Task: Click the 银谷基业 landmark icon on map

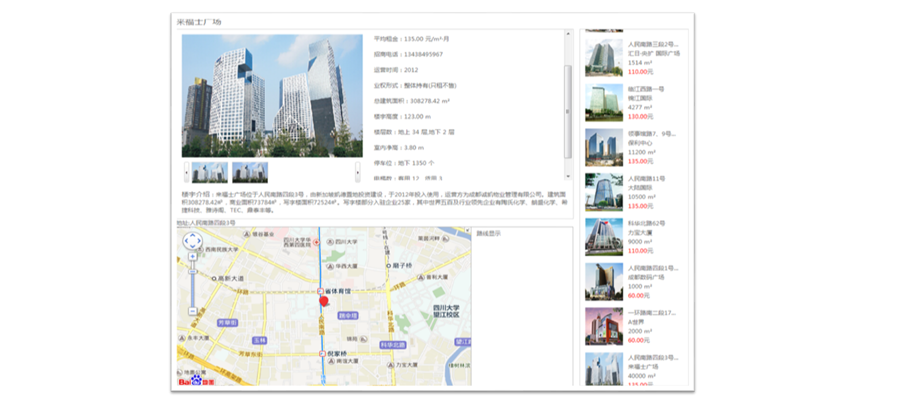Action: 247,234
